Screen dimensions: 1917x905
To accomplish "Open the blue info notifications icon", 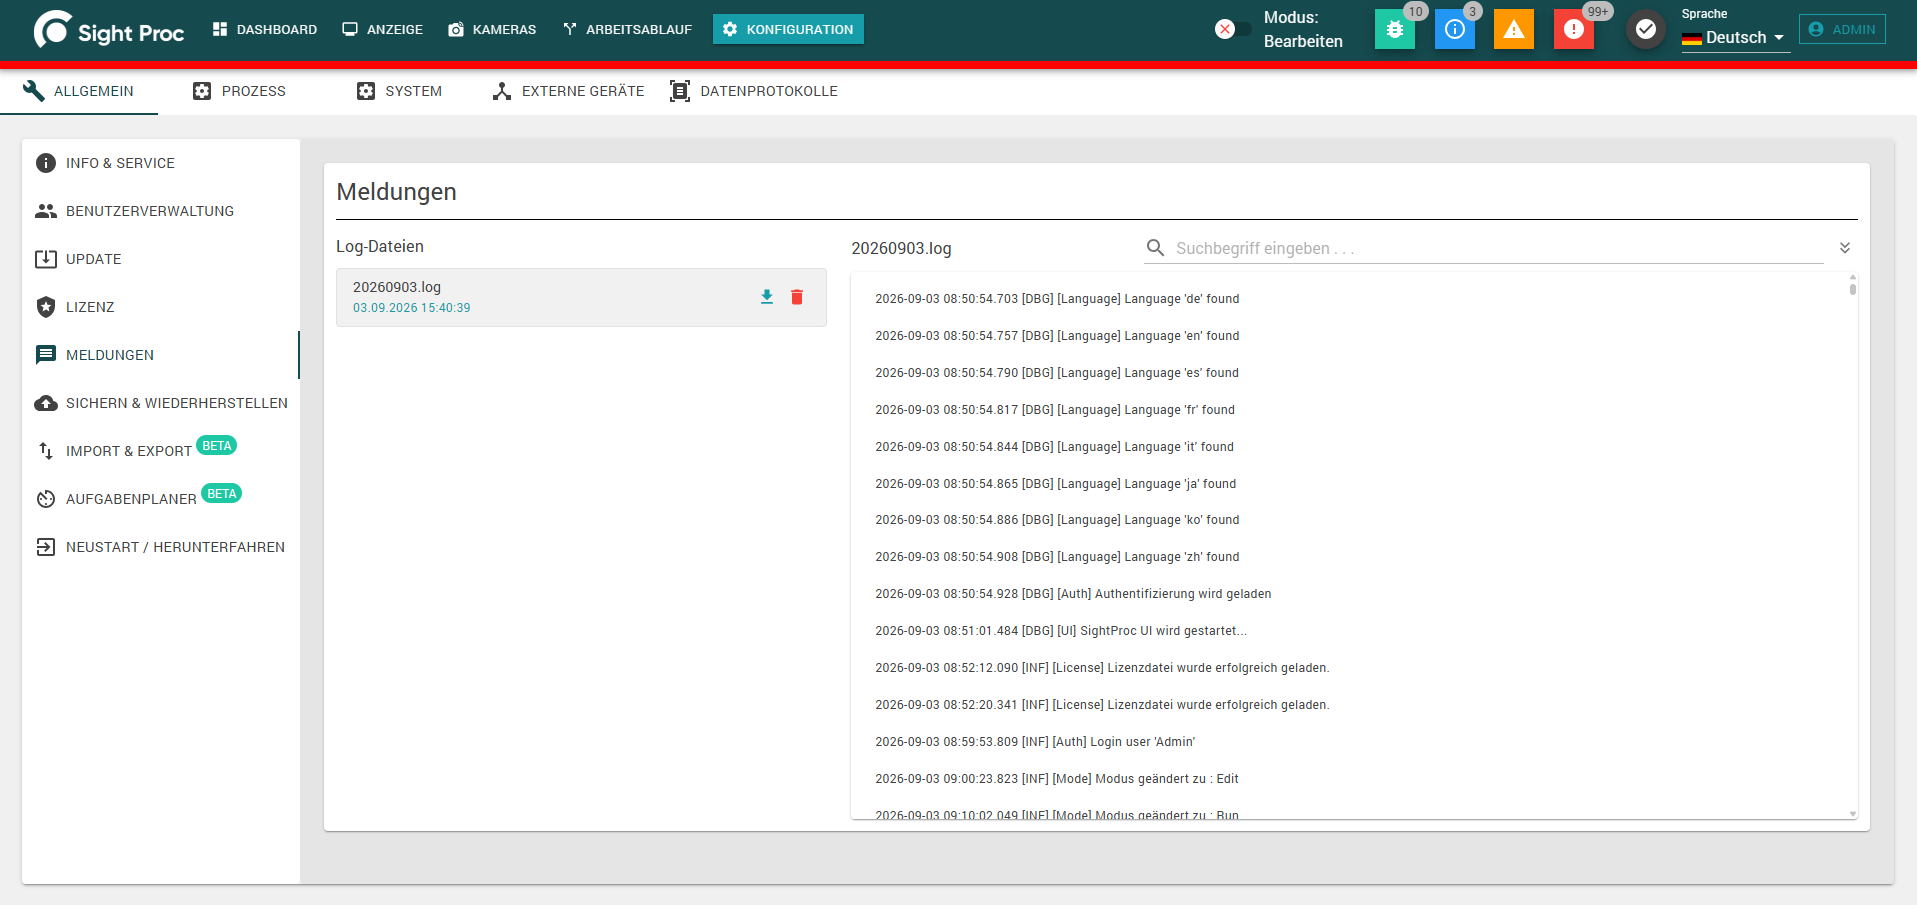I will click(x=1455, y=29).
